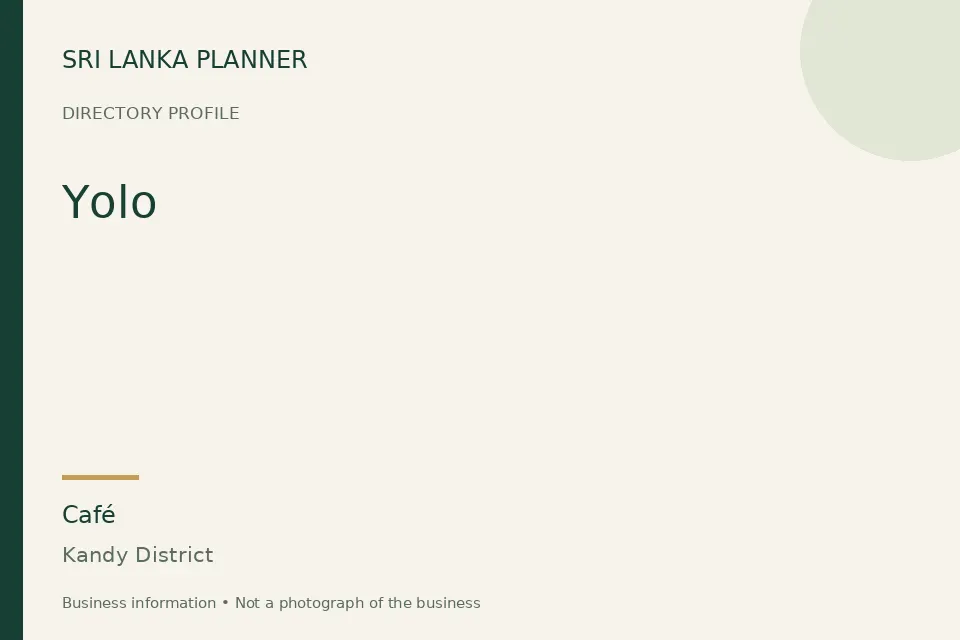Click the dark green vertical sidebar stripe

point(11,320)
